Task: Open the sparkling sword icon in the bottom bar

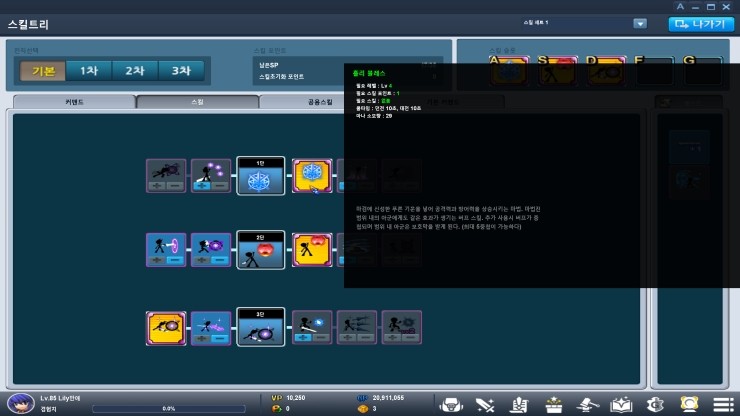Action: pyautogui.click(x=485, y=405)
